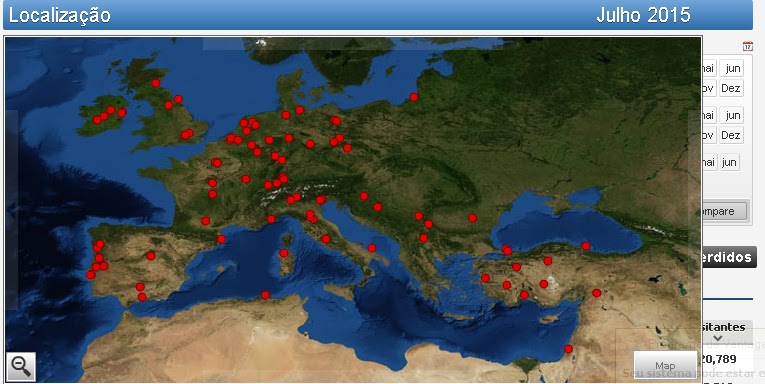Select the uppermost 'Dez' month button
The height and width of the screenshot is (384, 765).
click(730, 88)
